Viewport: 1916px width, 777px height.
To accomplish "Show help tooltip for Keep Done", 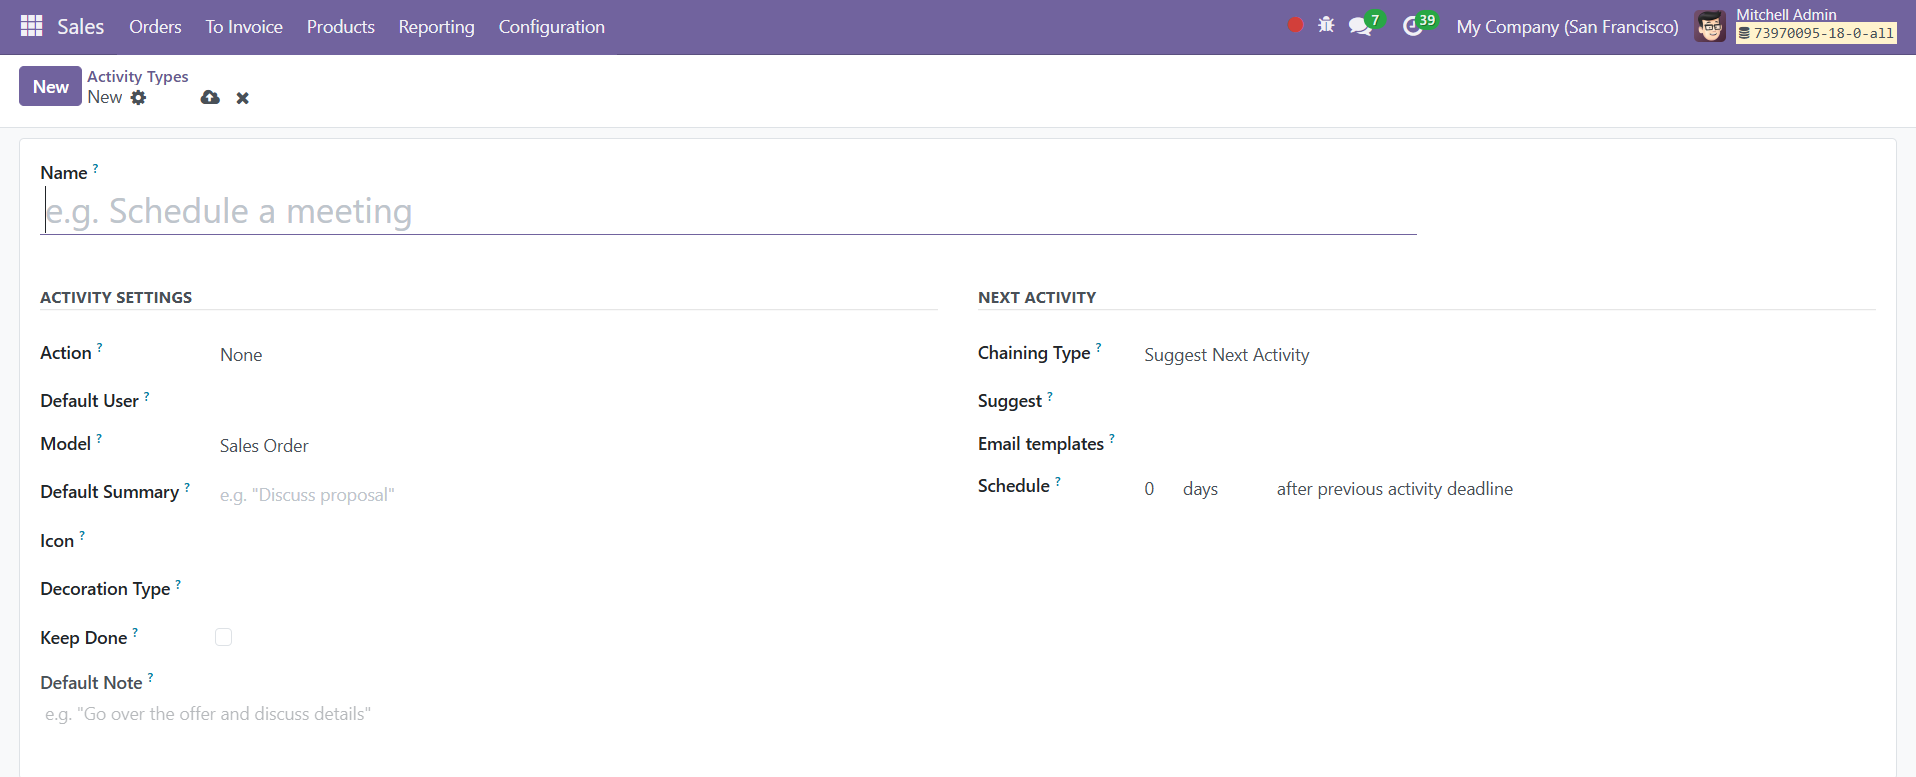I will pos(135,633).
